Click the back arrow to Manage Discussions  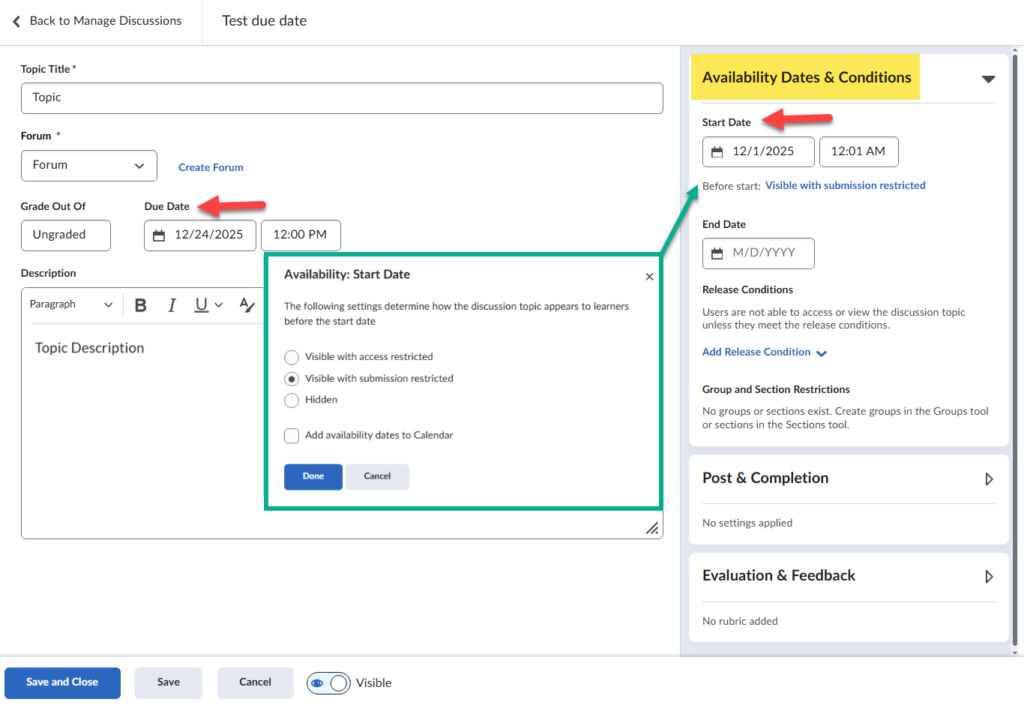16,21
